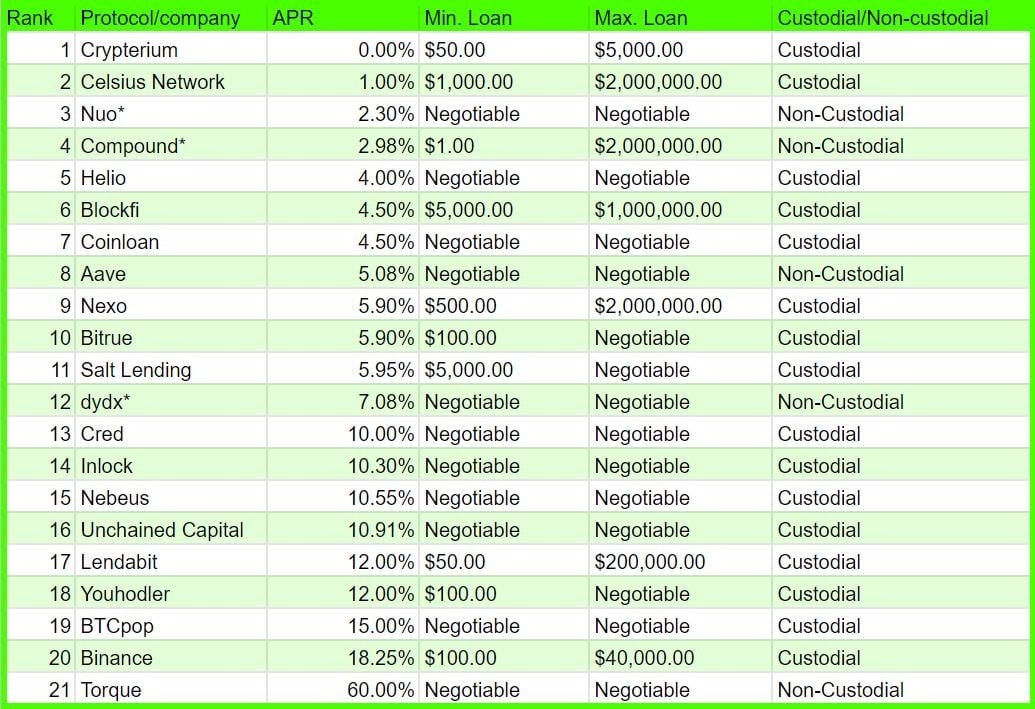Select Blockfi's $1,000,000.00 max loan cell
The image size is (1035, 709).
658,210
